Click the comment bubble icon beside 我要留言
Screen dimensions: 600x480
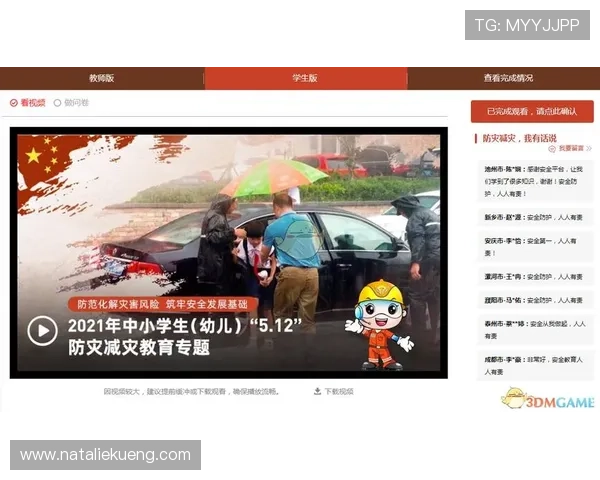pos(552,149)
